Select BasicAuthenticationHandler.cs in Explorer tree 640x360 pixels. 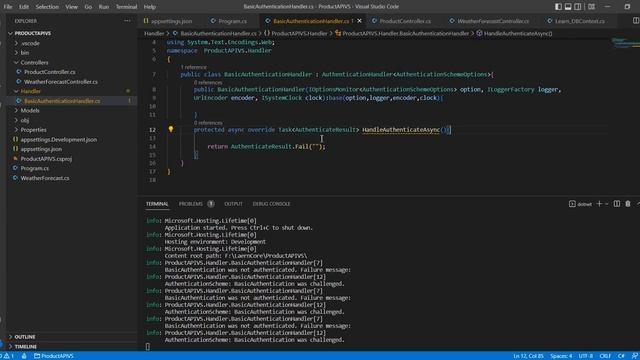(x=62, y=101)
